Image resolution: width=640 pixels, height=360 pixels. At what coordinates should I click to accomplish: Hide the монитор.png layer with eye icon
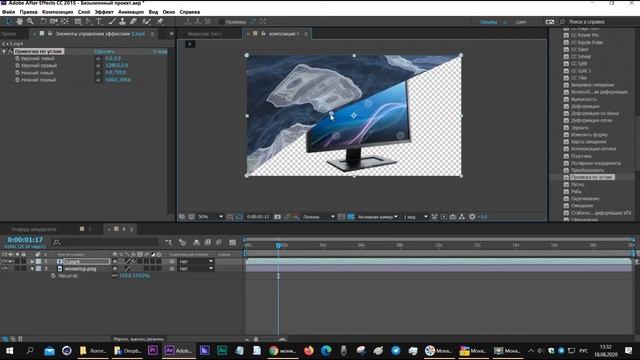(4, 269)
